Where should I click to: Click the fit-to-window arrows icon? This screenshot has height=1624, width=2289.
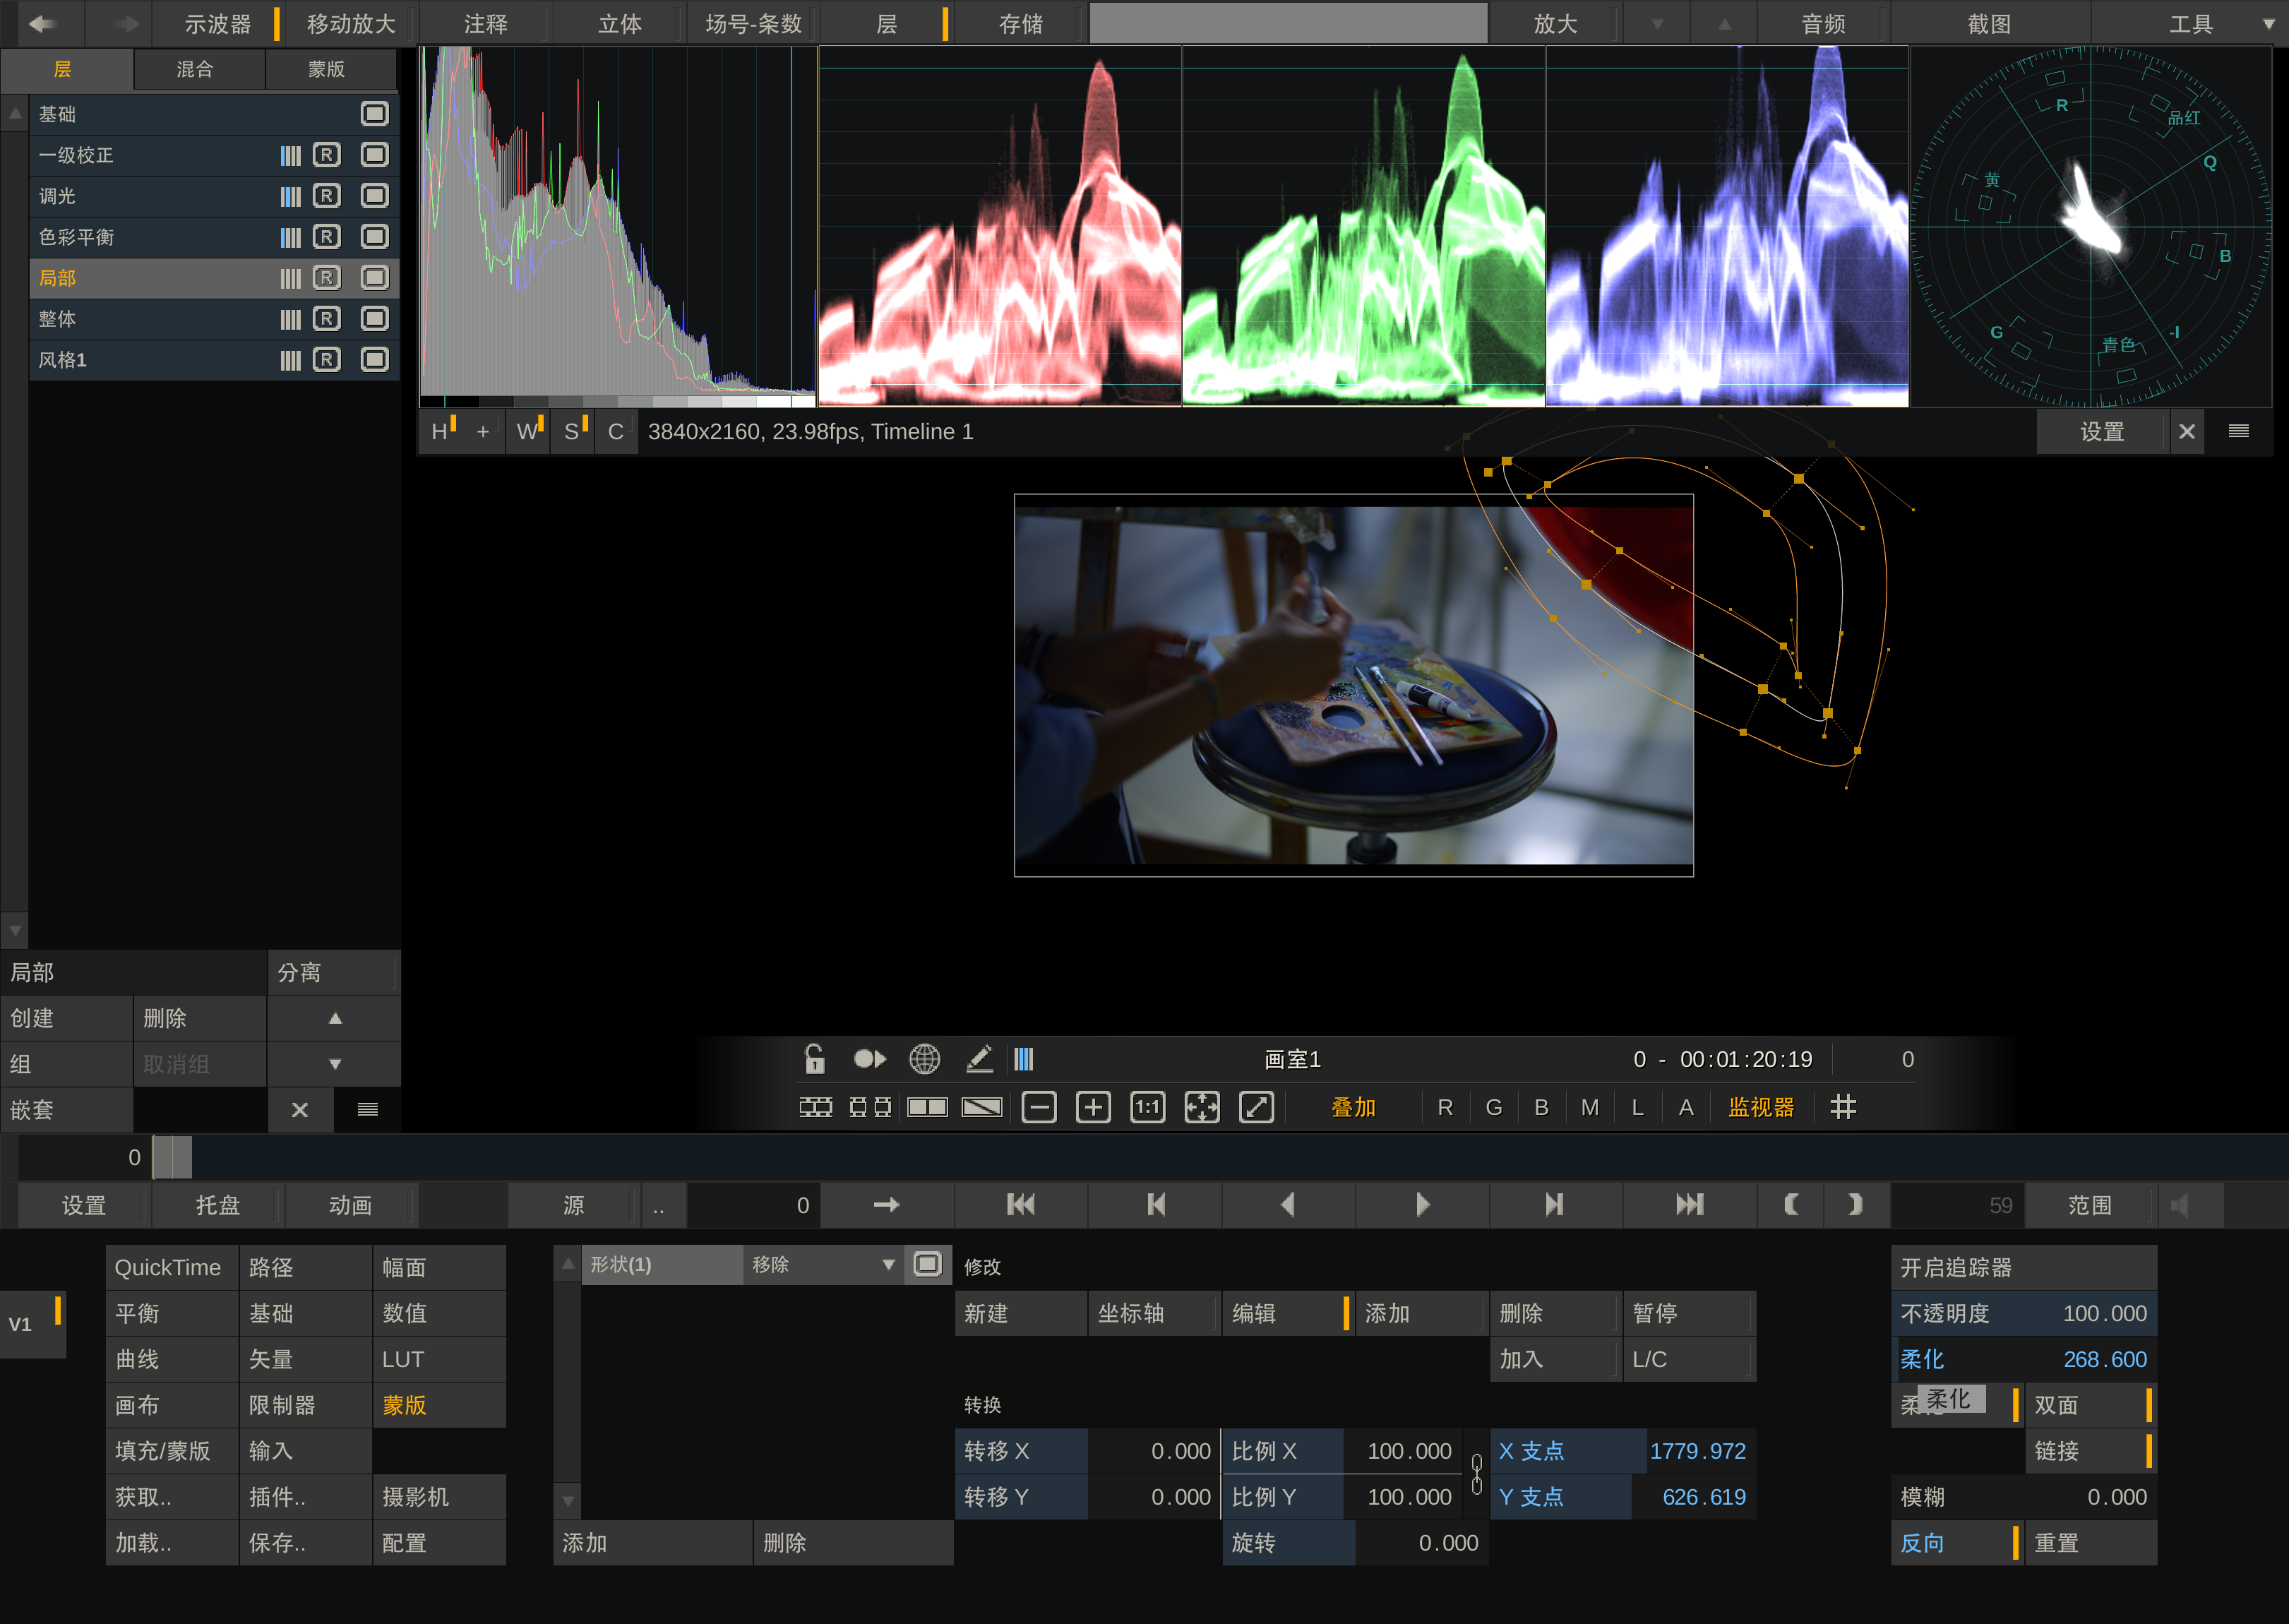pos(1201,1107)
